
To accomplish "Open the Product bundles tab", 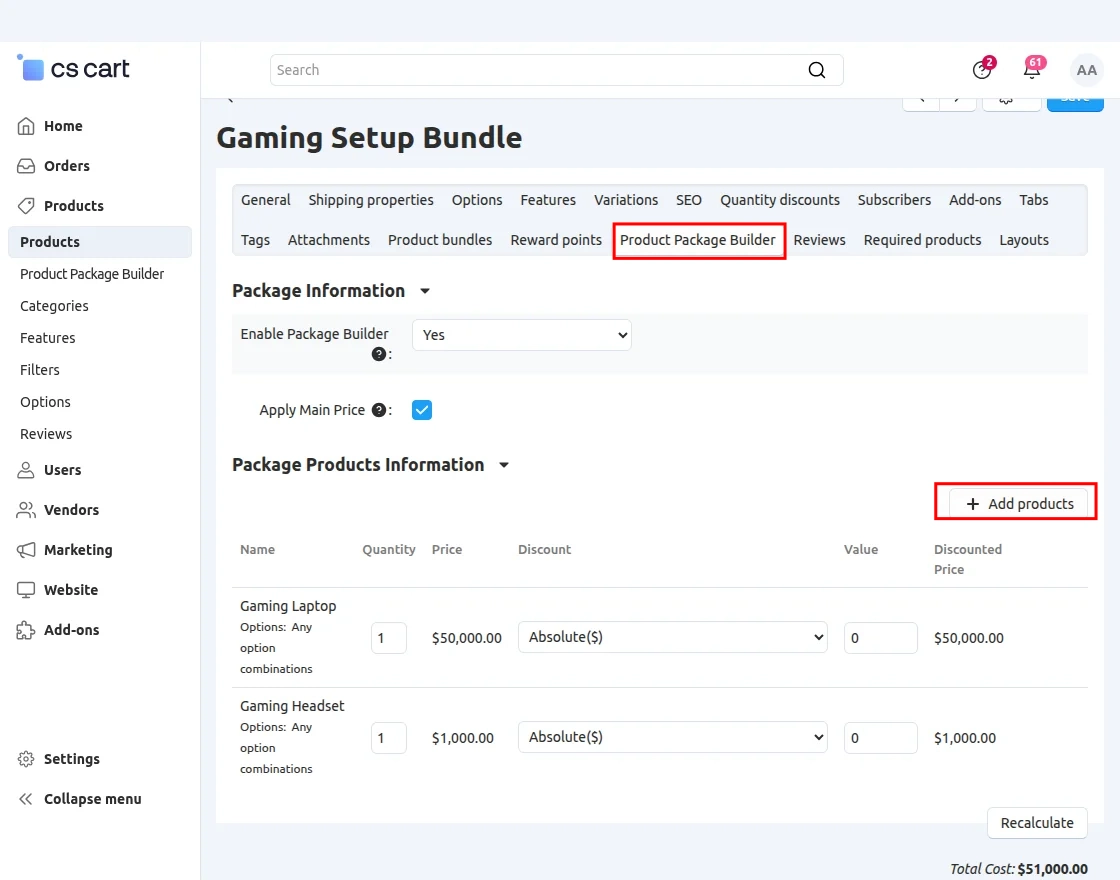I will 440,240.
